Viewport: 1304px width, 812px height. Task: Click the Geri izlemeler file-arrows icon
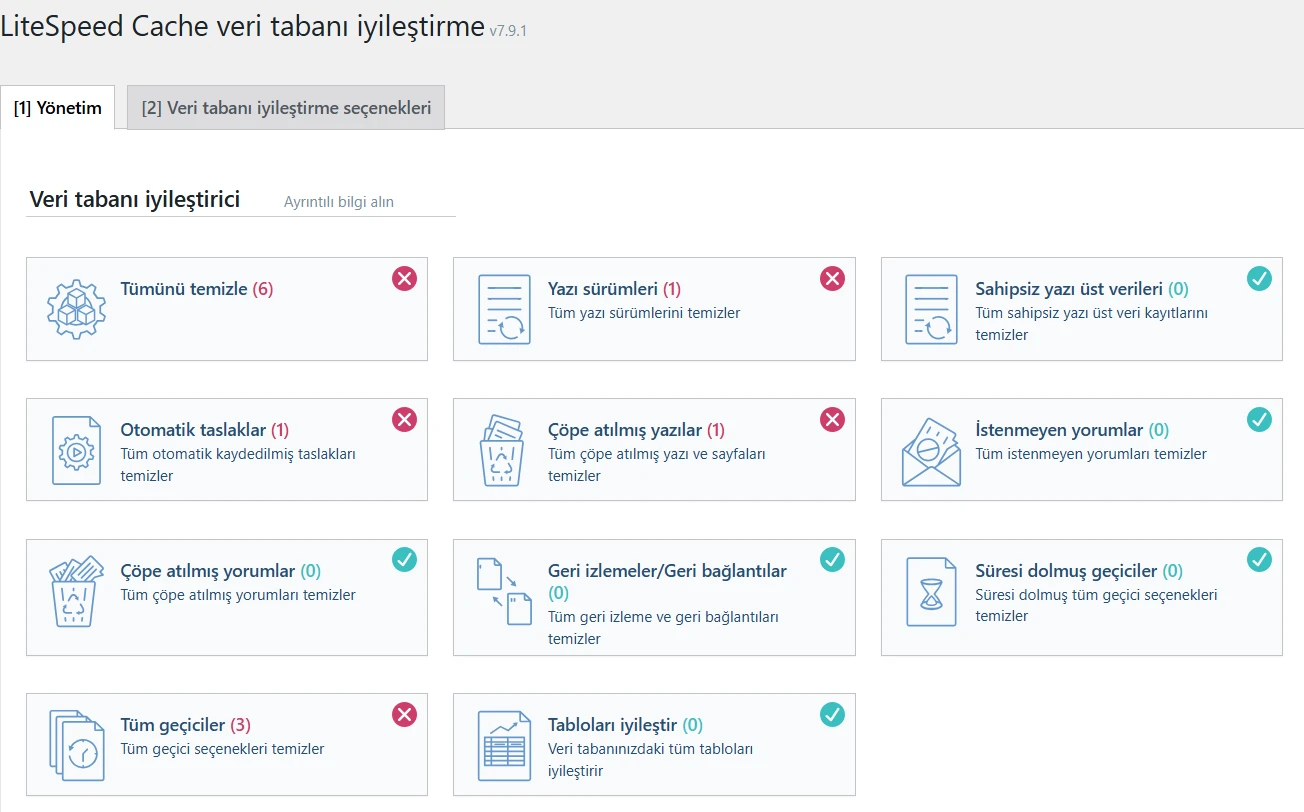click(x=504, y=591)
